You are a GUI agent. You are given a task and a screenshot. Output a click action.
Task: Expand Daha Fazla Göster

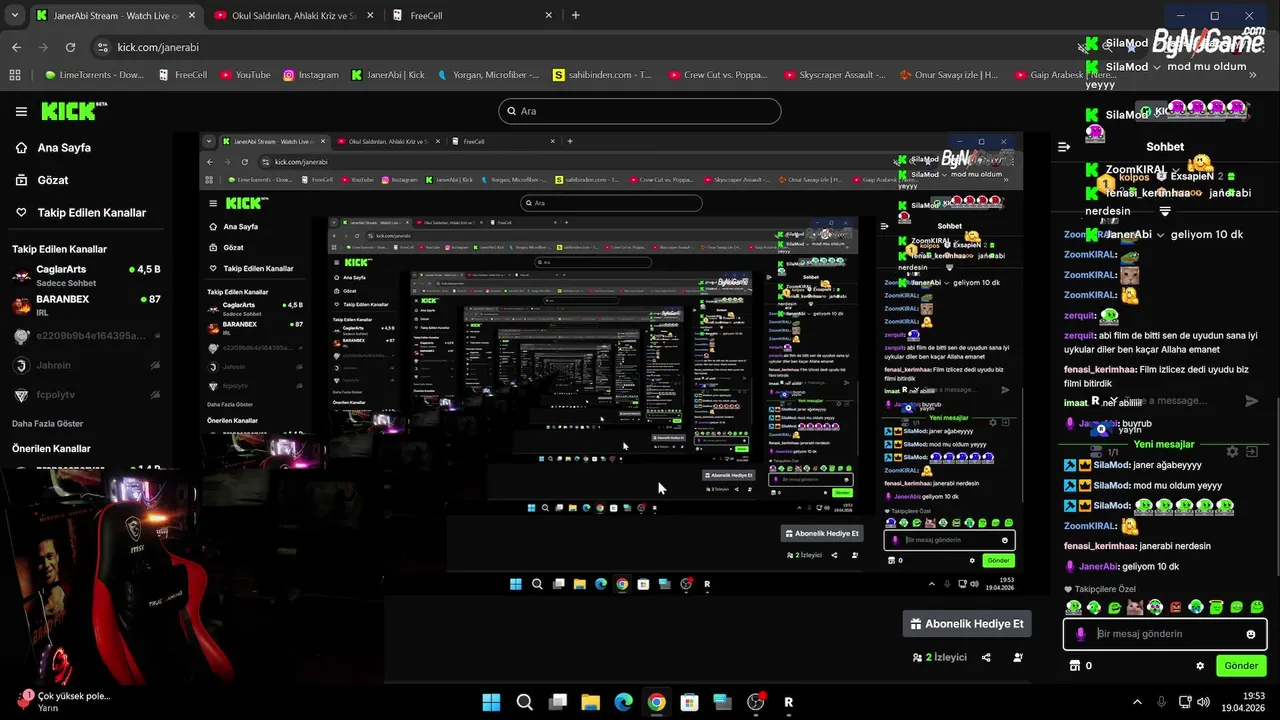click(47, 423)
